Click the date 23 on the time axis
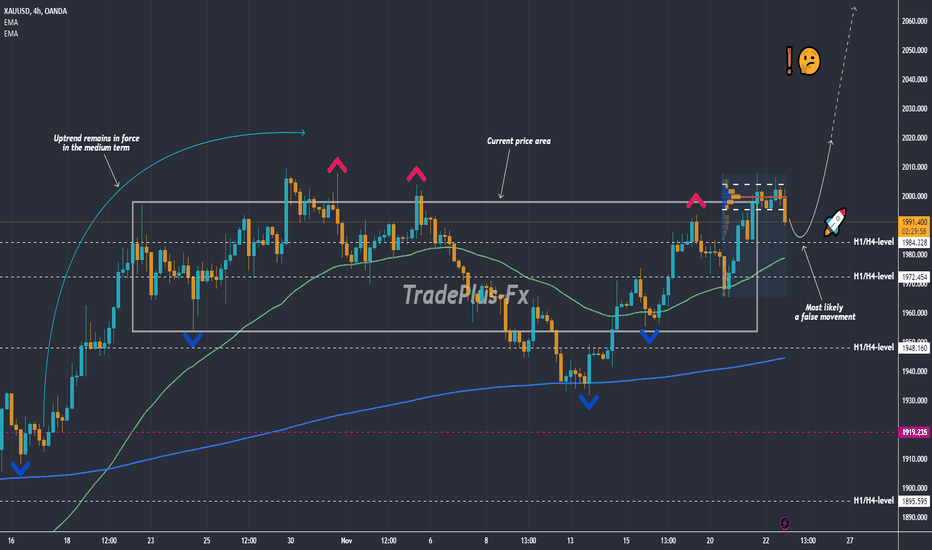Screen dimensions: 932x550 click(x=150, y=540)
